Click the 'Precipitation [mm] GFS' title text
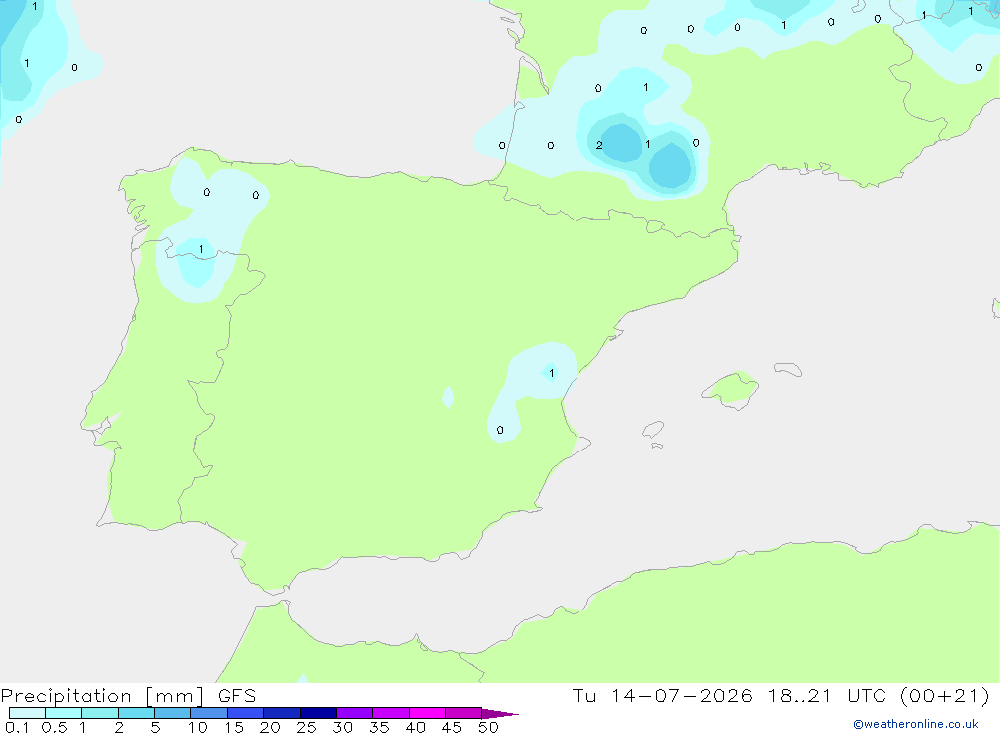This screenshot has height=733, width=1000. tap(128, 696)
